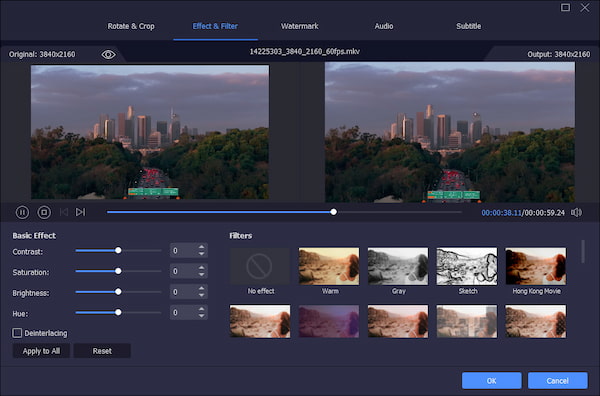Screen dimensions: 600x396
Task: Decrease the Contrast value with down arrow
Action: tap(201, 254)
